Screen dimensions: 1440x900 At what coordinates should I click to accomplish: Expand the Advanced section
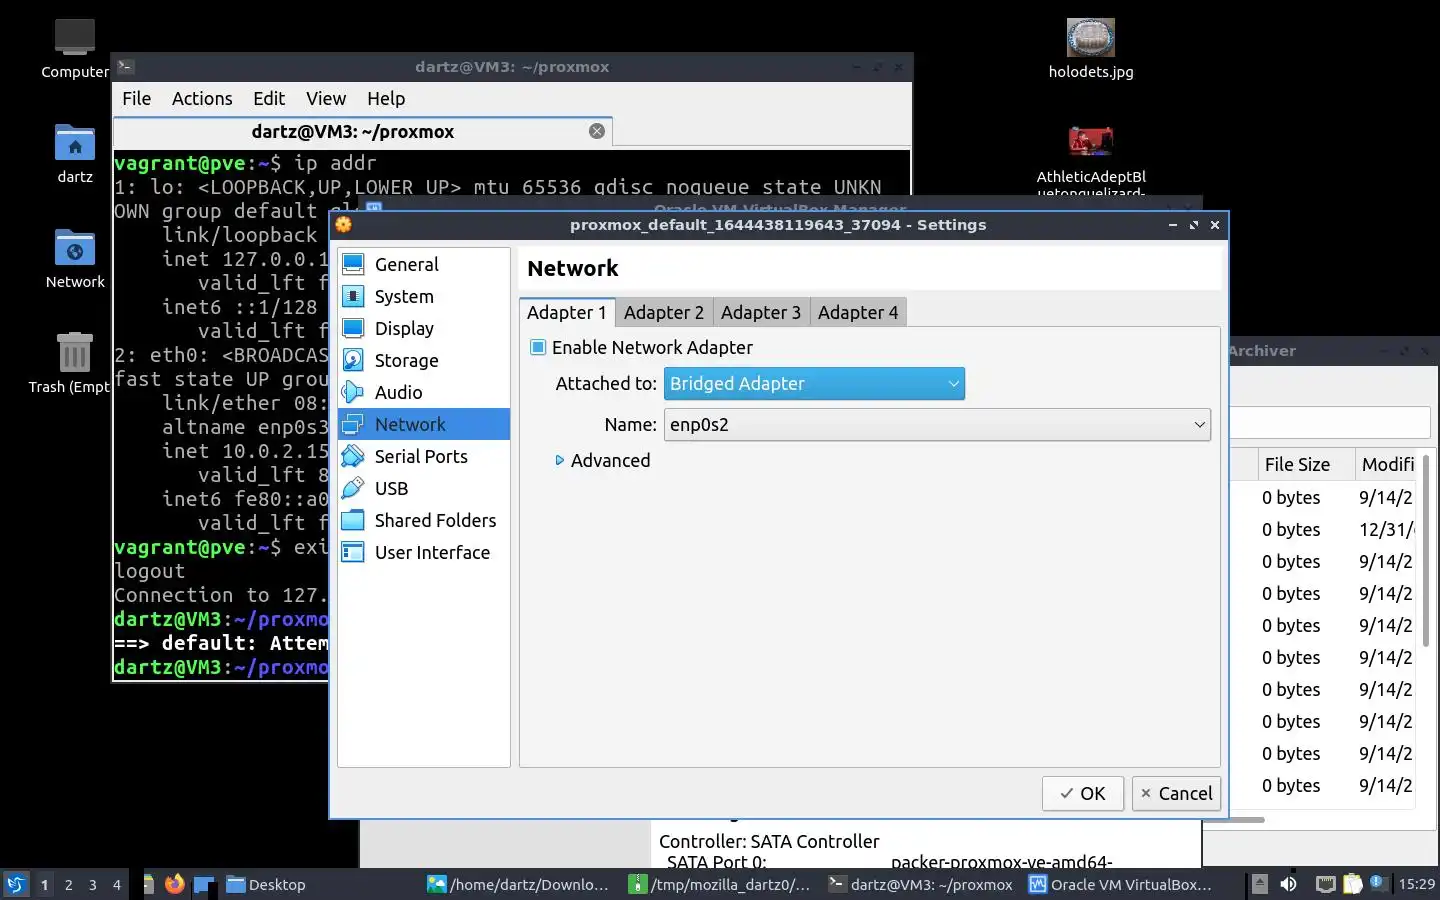[x=602, y=460]
